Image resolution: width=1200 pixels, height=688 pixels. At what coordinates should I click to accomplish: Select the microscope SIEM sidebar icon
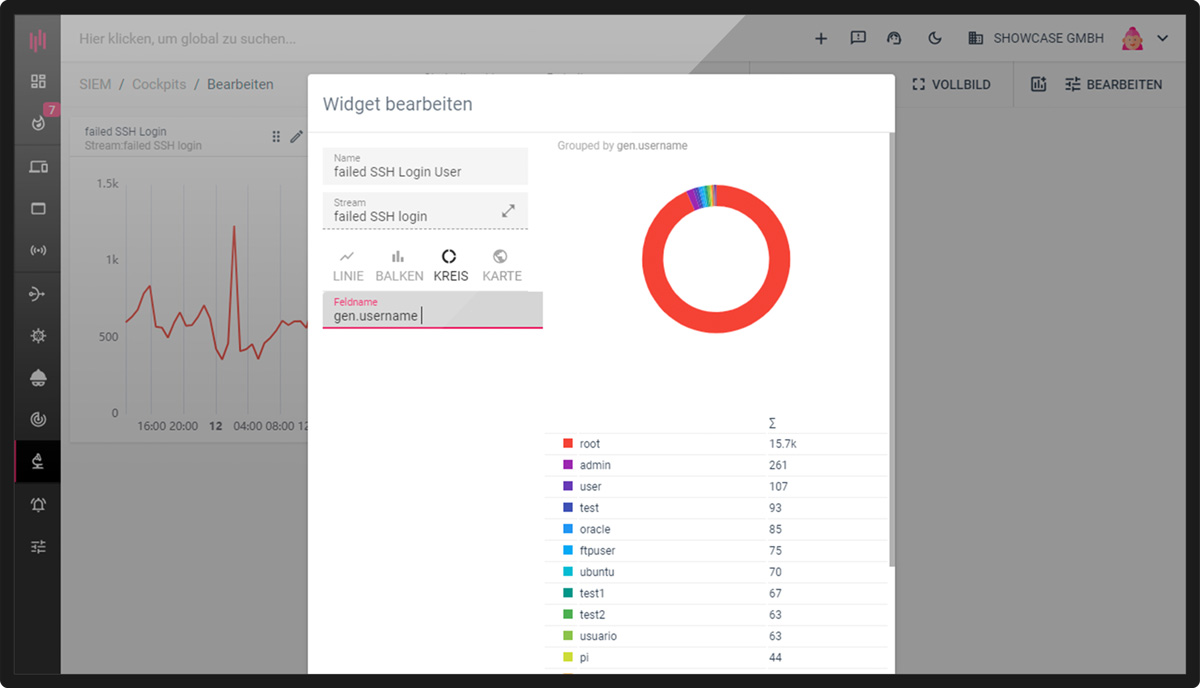pyautogui.click(x=38, y=462)
